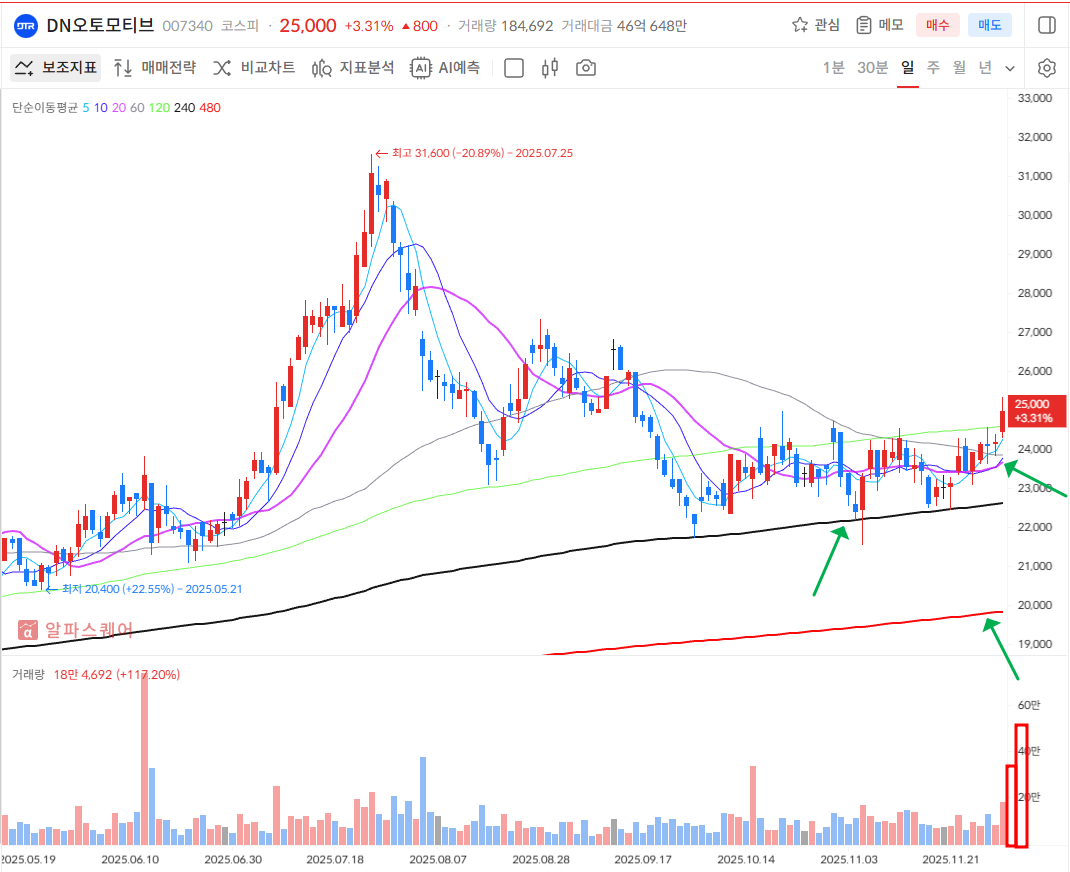Capture chart with the camera icon

pyautogui.click(x=586, y=68)
